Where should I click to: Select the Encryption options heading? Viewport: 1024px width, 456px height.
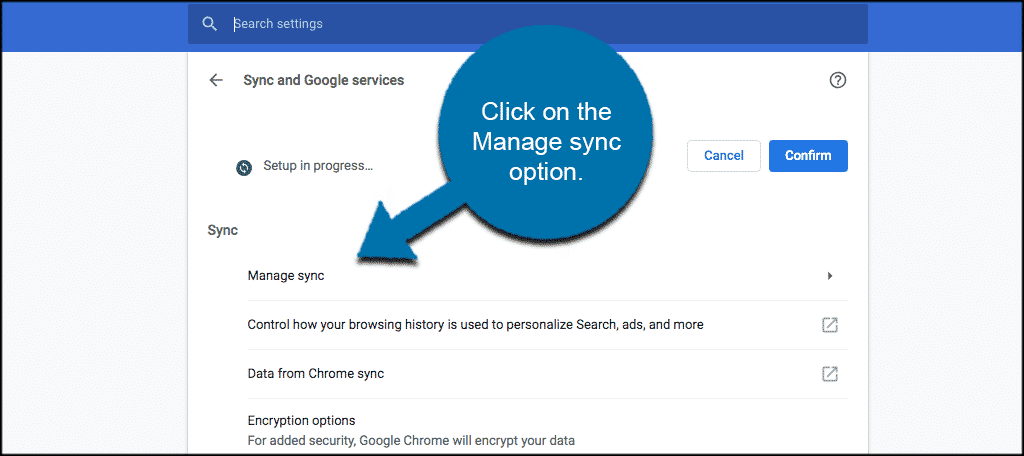click(x=301, y=420)
